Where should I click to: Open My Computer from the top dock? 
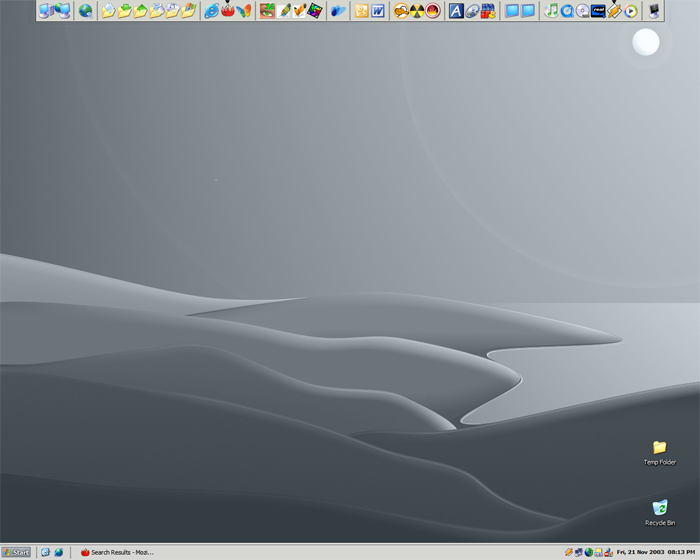click(45, 11)
